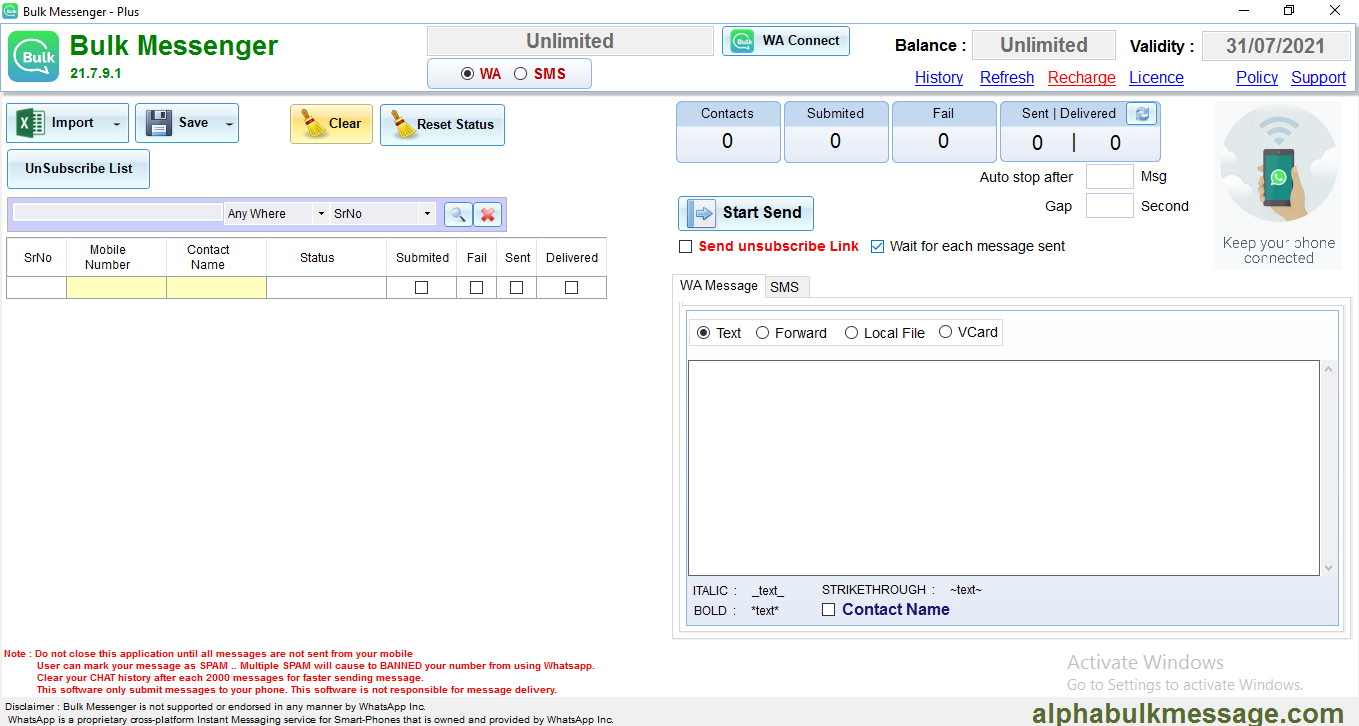Image resolution: width=1359 pixels, height=726 pixels.
Task: Choose the Local File radio option
Action: point(852,333)
